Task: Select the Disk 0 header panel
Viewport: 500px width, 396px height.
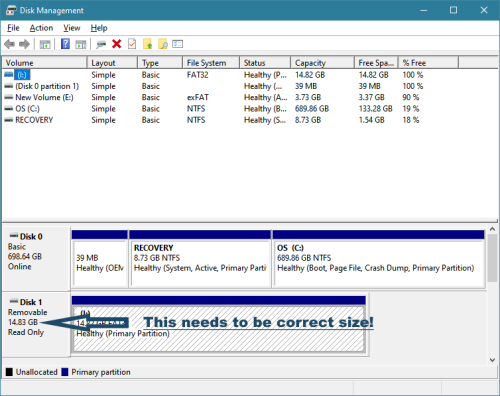Action: [36, 258]
